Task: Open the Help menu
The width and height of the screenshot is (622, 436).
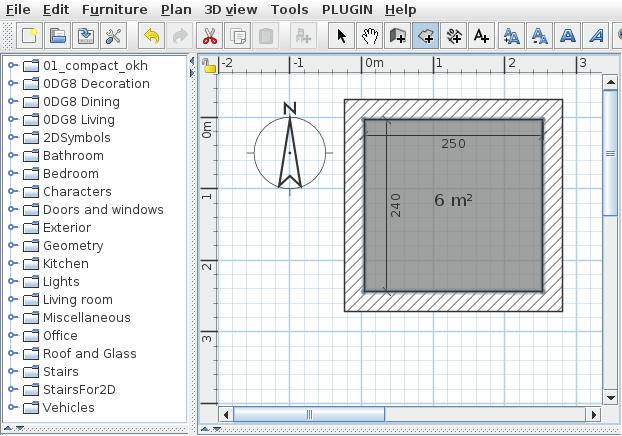Action: tap(401, 10)
